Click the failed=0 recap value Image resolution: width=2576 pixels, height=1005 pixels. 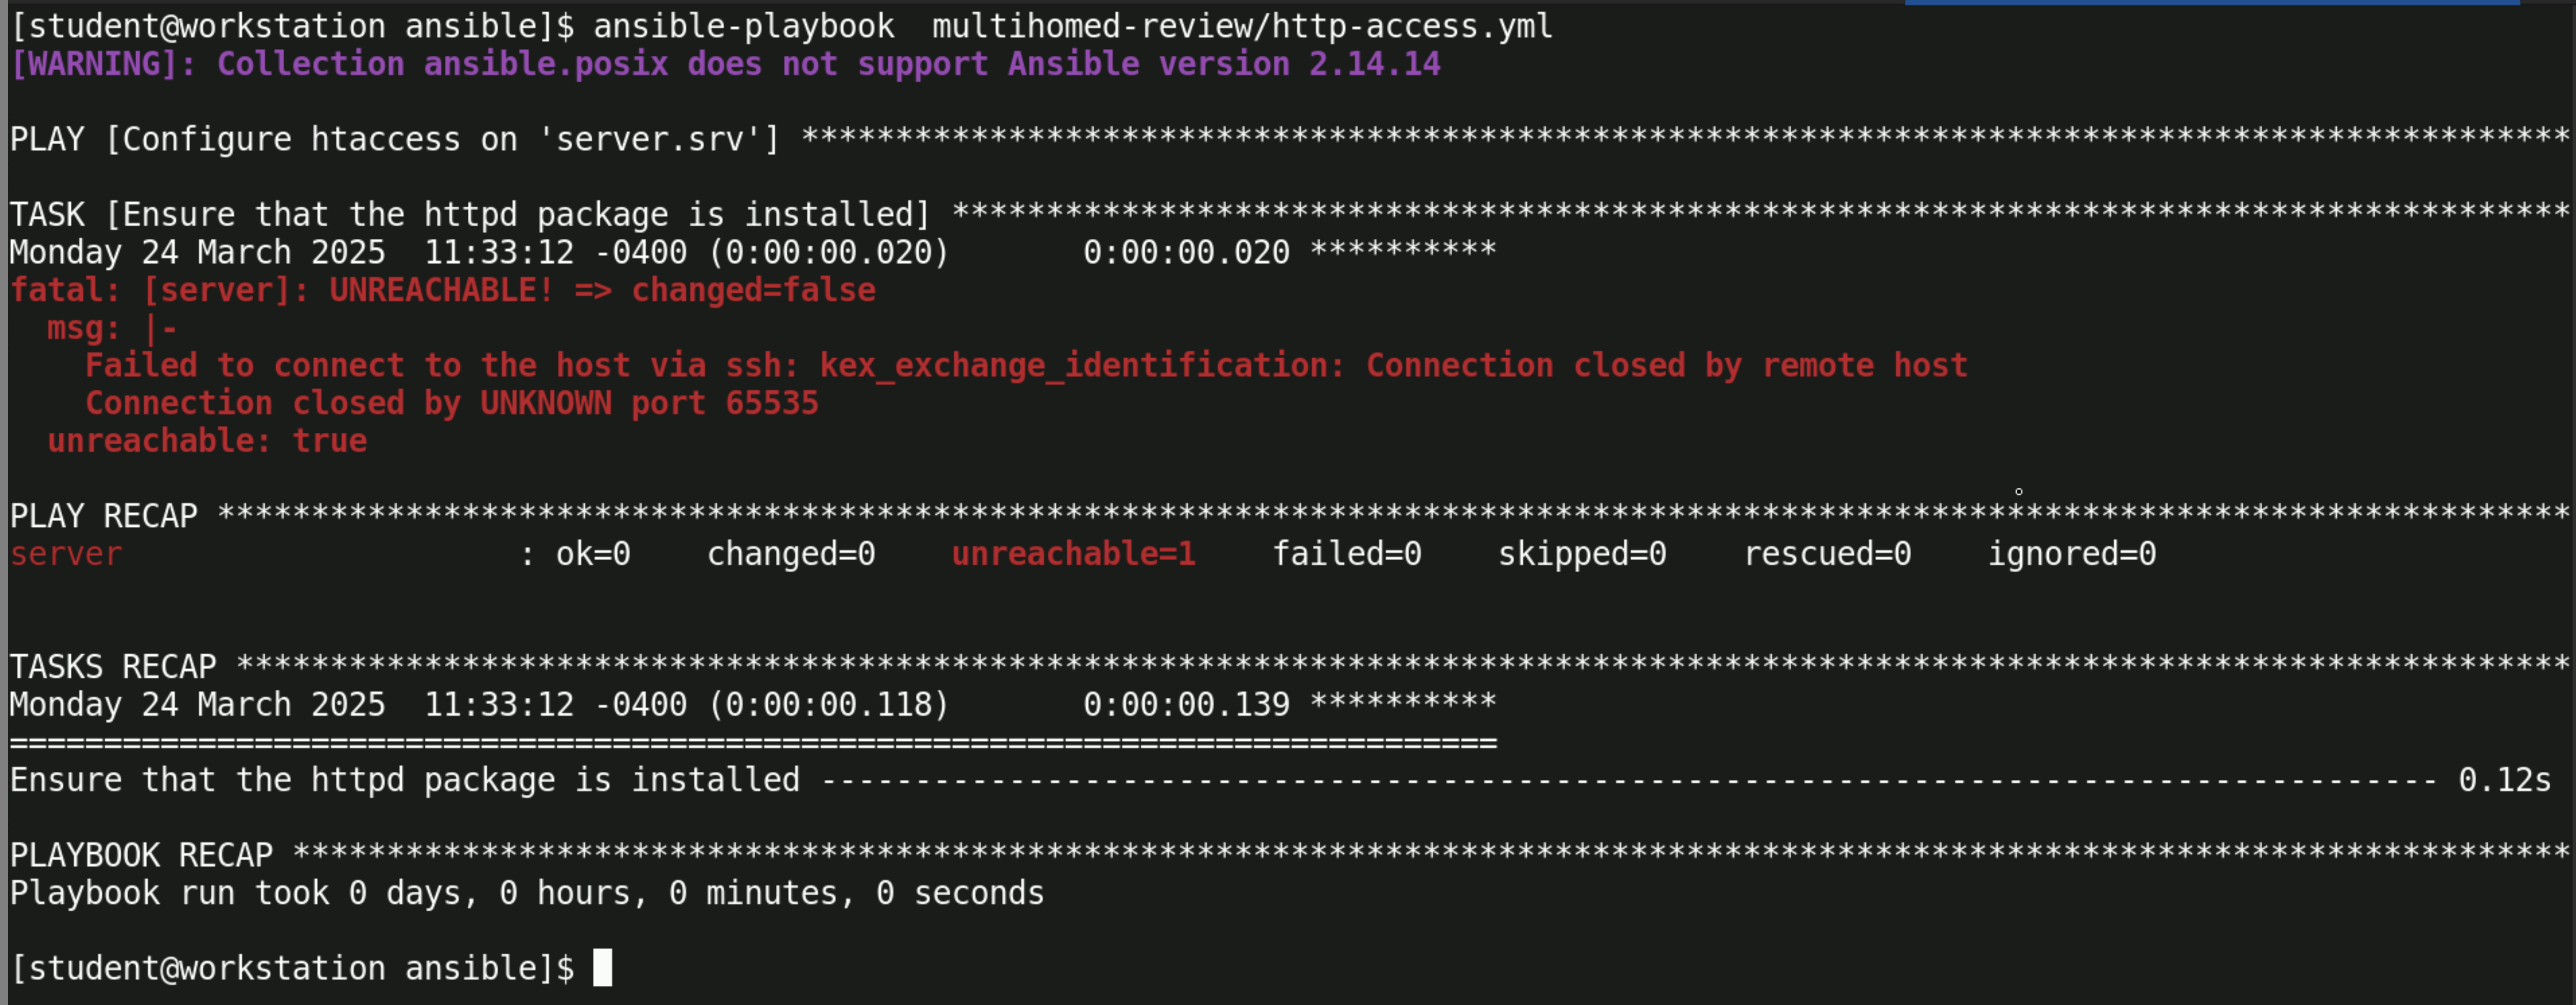pyautogui.click(x=1346, y=554)
